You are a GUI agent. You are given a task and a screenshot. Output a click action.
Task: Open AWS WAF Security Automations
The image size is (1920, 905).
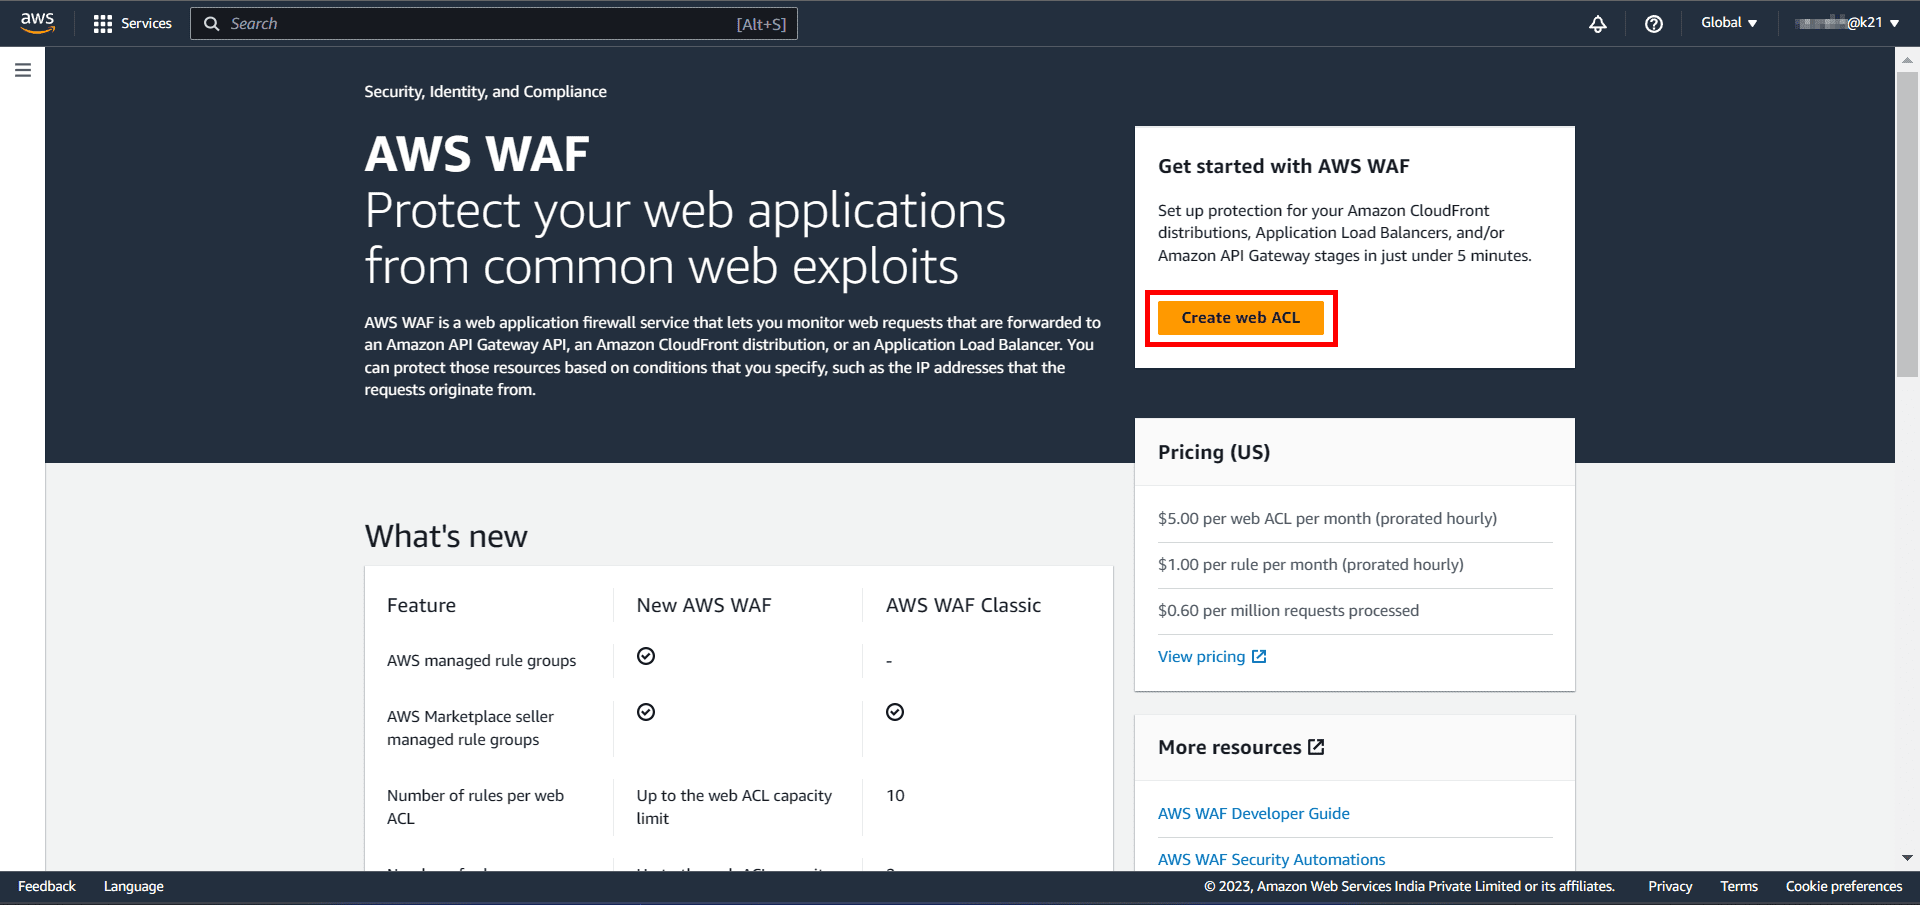[1271, 859]
